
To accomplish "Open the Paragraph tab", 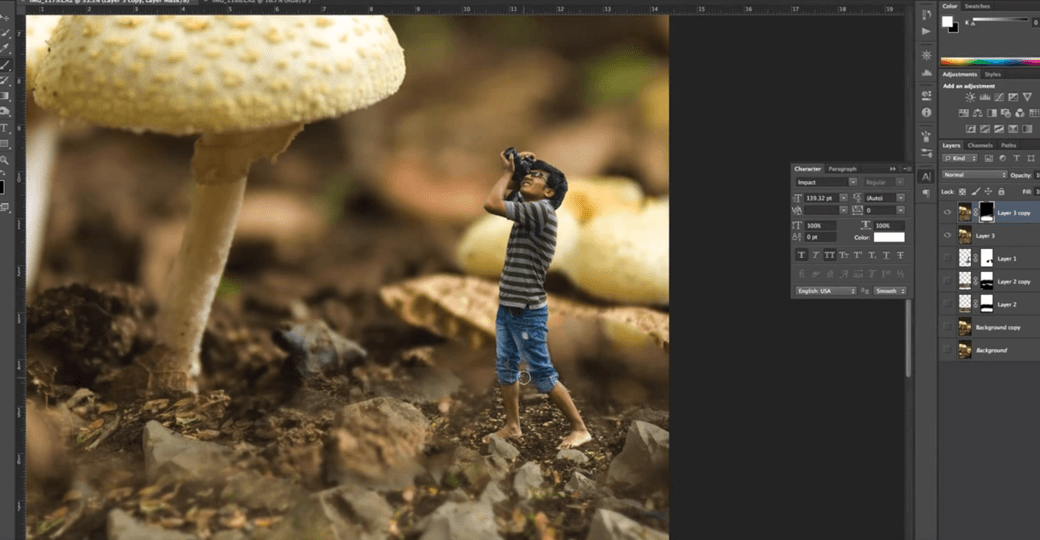I will [842, 169].
